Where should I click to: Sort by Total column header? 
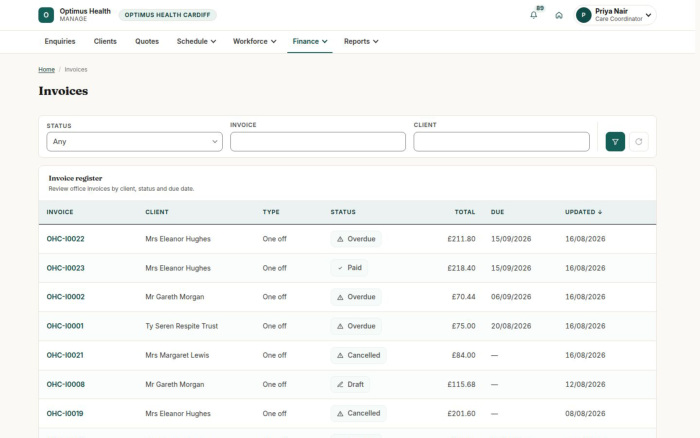pyautogui.click(x=465, y=212)
